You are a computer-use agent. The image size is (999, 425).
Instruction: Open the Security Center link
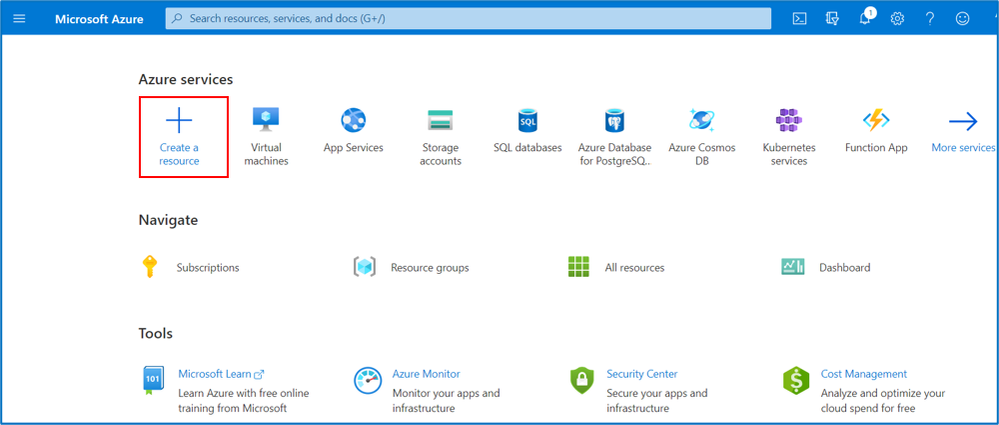pyautogui.click(x=642, y=374)
